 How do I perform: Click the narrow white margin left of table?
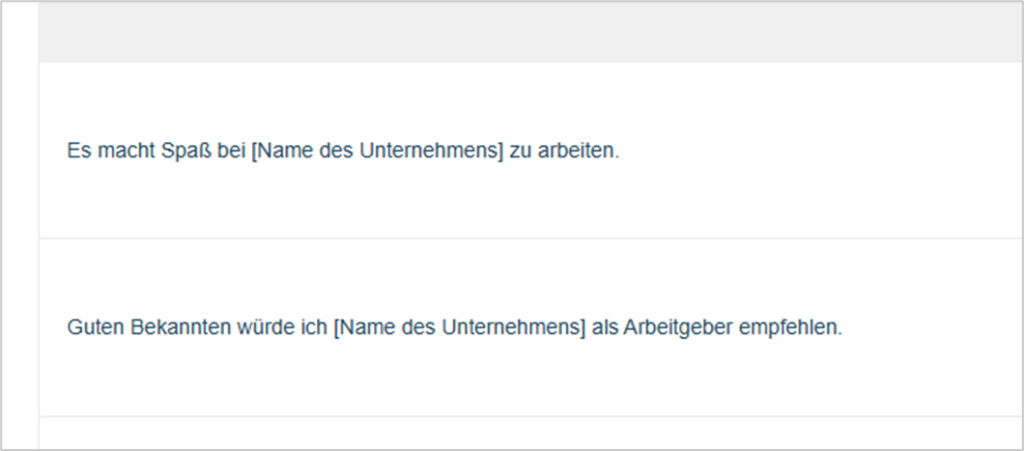(20, 226)
